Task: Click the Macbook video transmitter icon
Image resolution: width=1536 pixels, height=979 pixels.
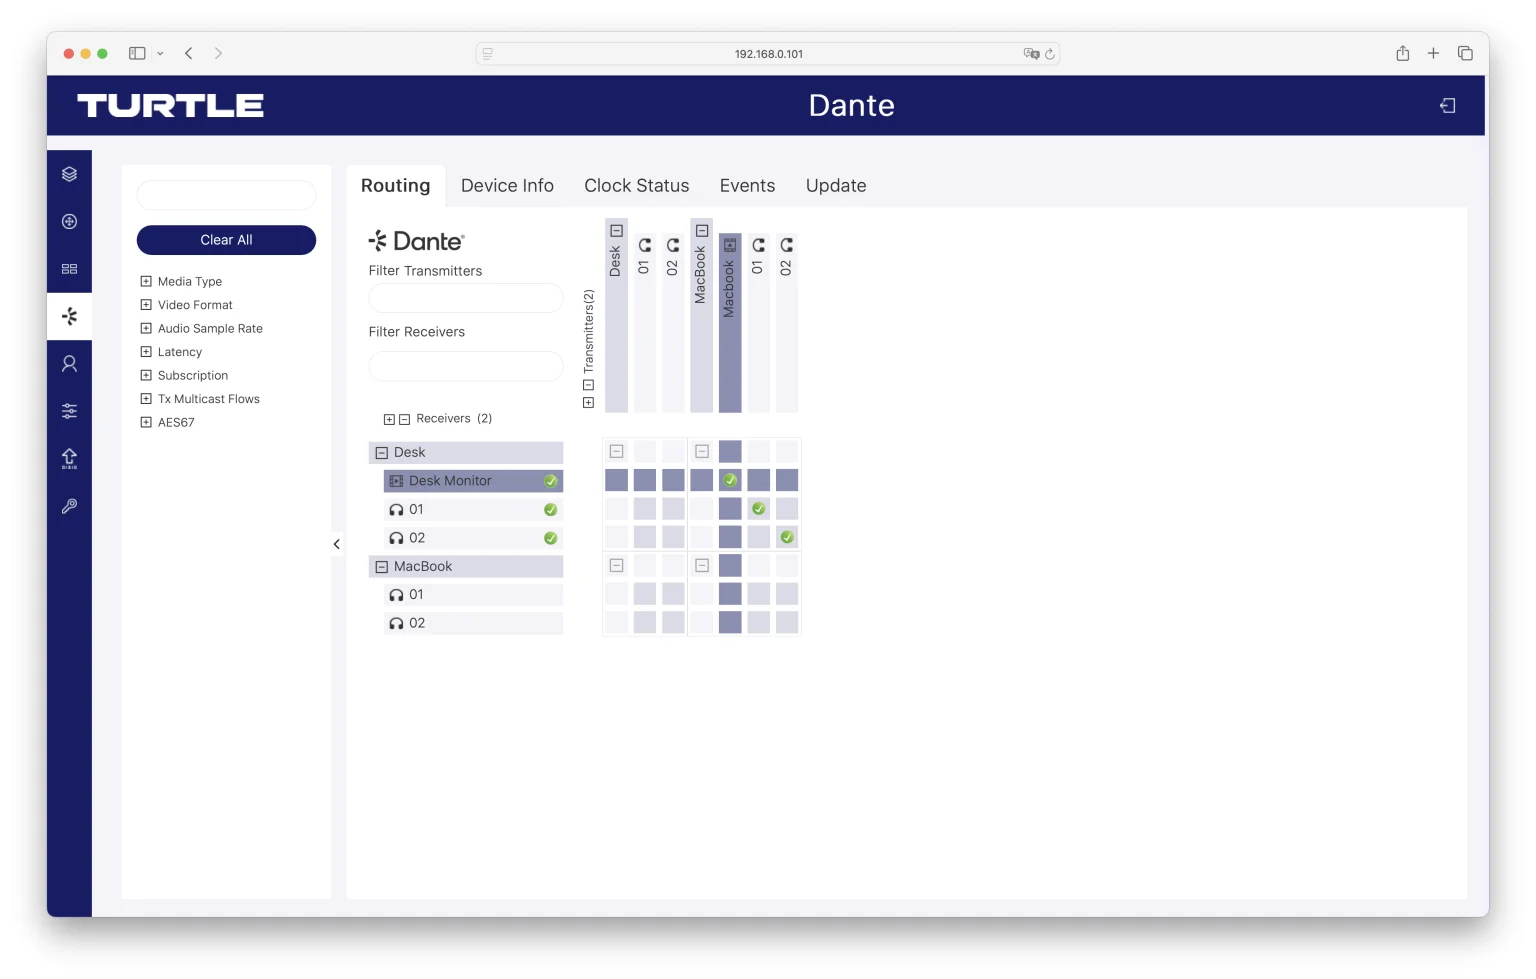Action: [730, 245]
